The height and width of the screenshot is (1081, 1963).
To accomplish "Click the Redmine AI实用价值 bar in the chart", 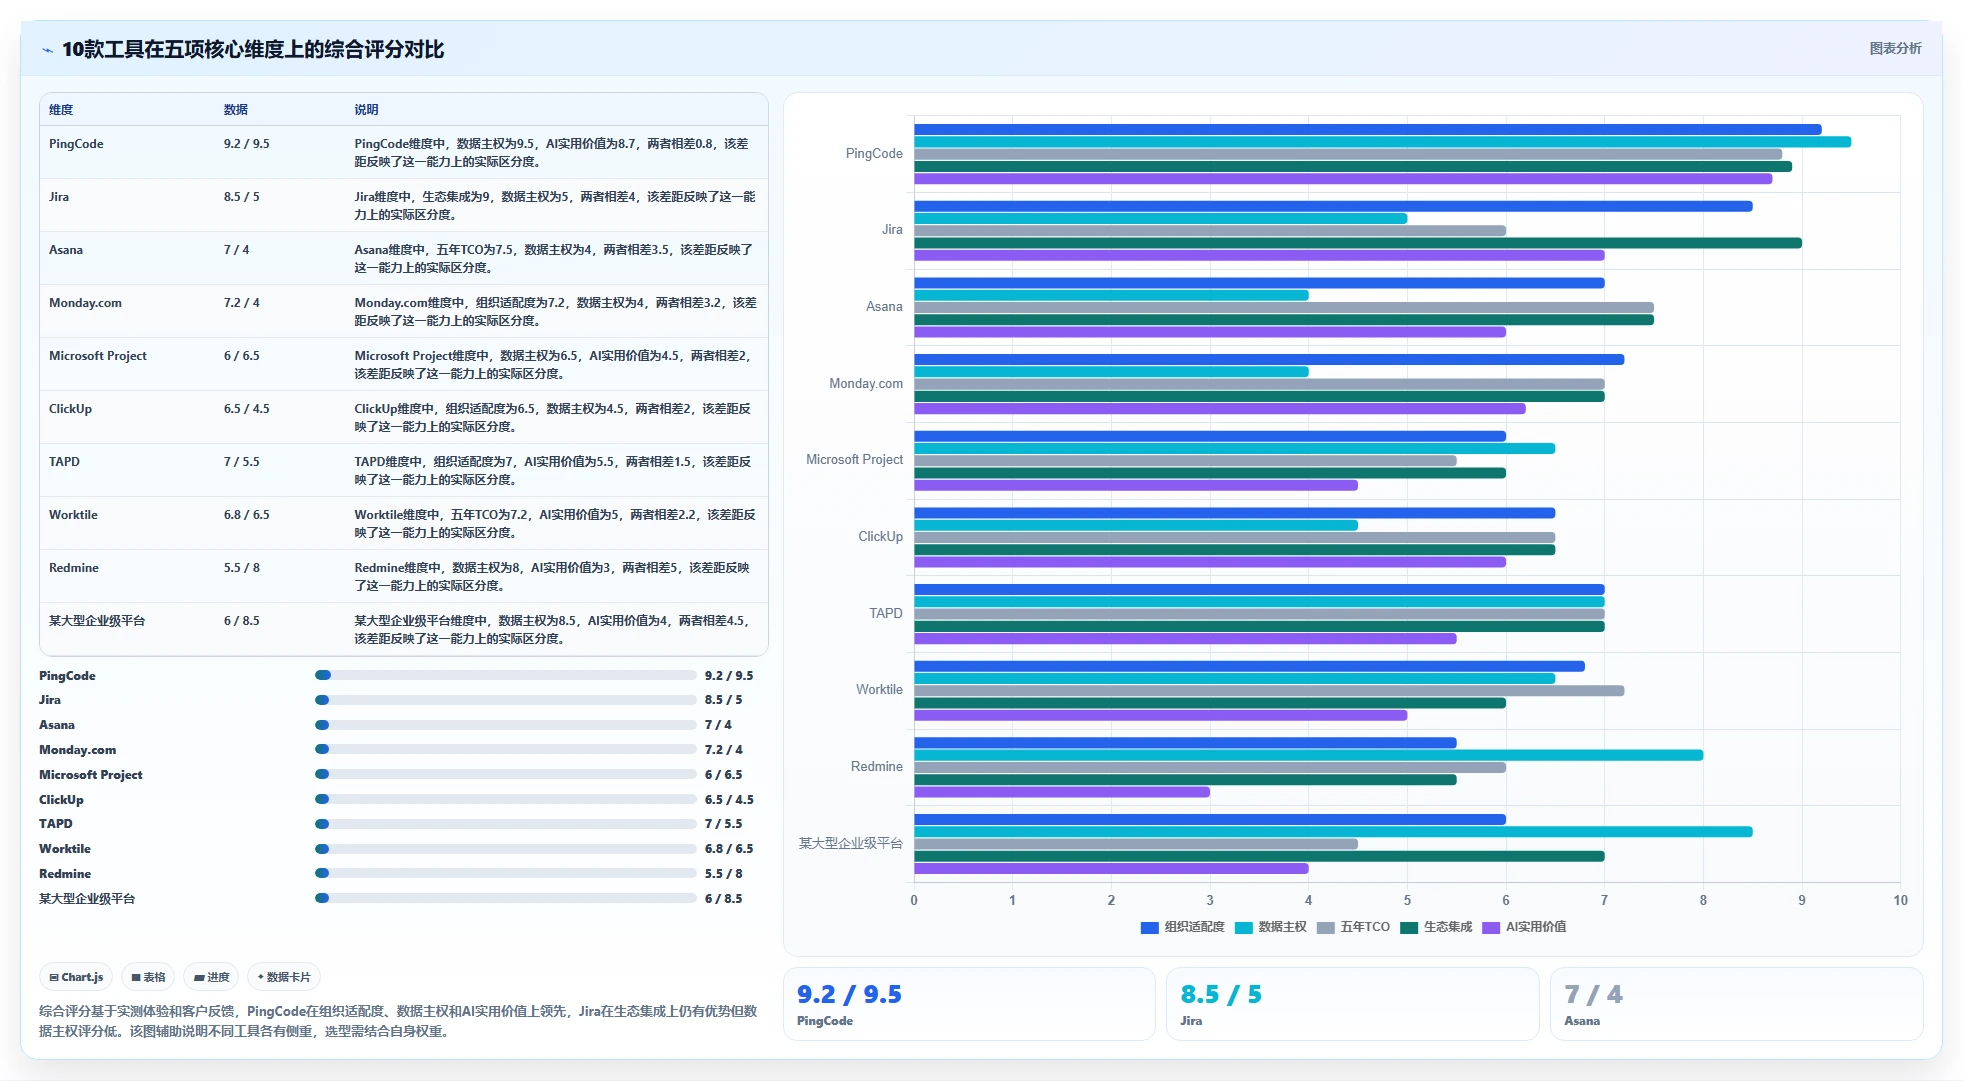I will [1062, 792].
